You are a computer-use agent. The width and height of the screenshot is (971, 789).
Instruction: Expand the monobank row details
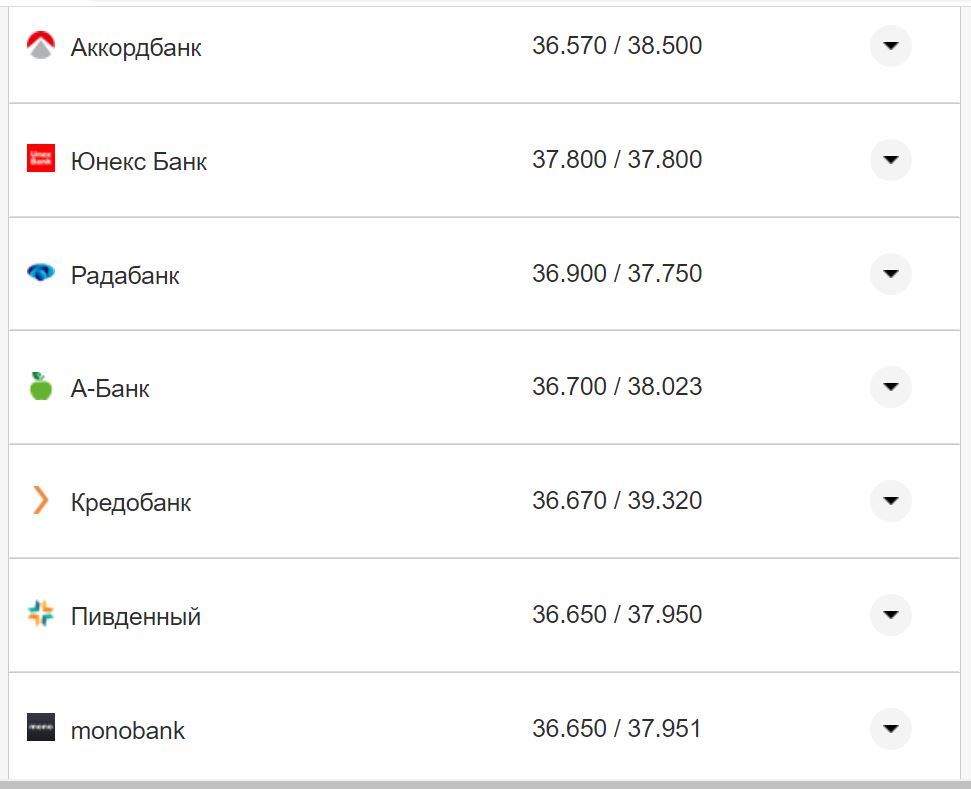point(889,729)
